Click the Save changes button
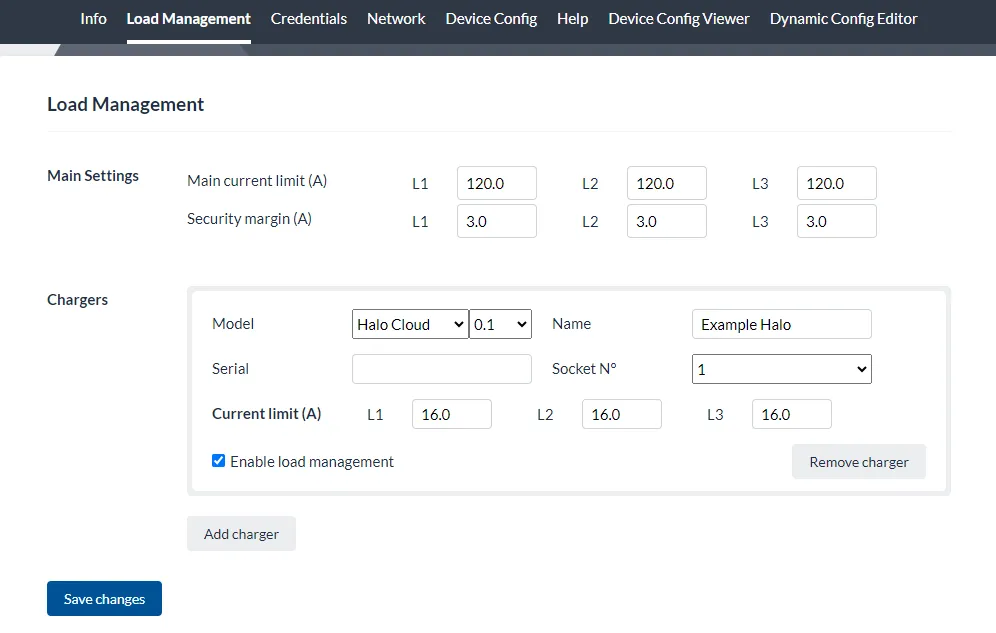996x633 pixels. [104, 599]
